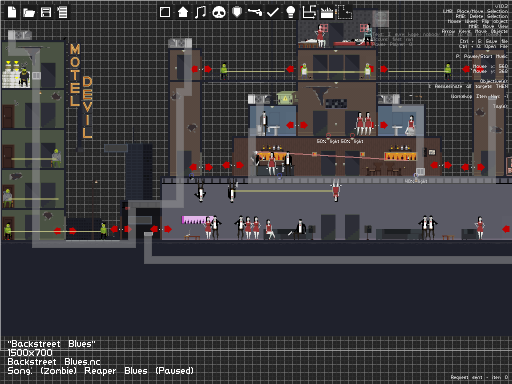Select the speaker stand right of the lobby doors

tap(368, 232)
